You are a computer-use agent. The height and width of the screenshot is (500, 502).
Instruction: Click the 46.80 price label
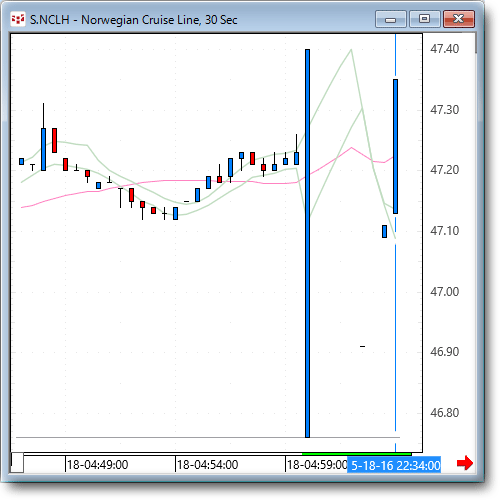click(x=444, y=413)
